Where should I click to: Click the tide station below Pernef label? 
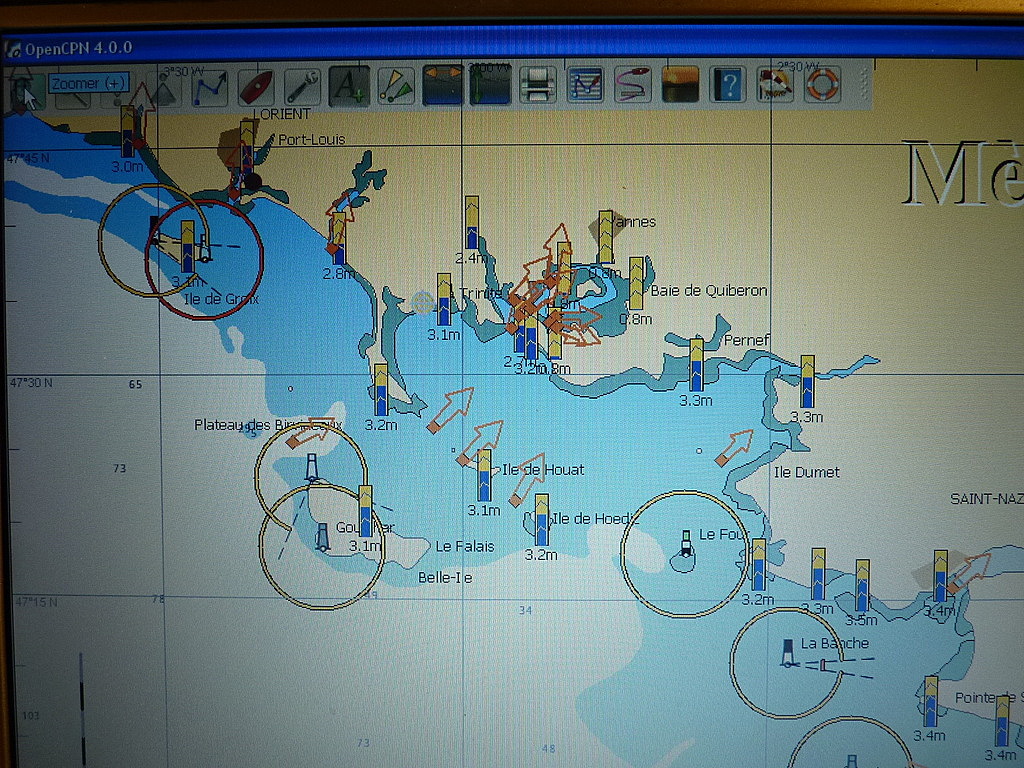pos(696,365)
